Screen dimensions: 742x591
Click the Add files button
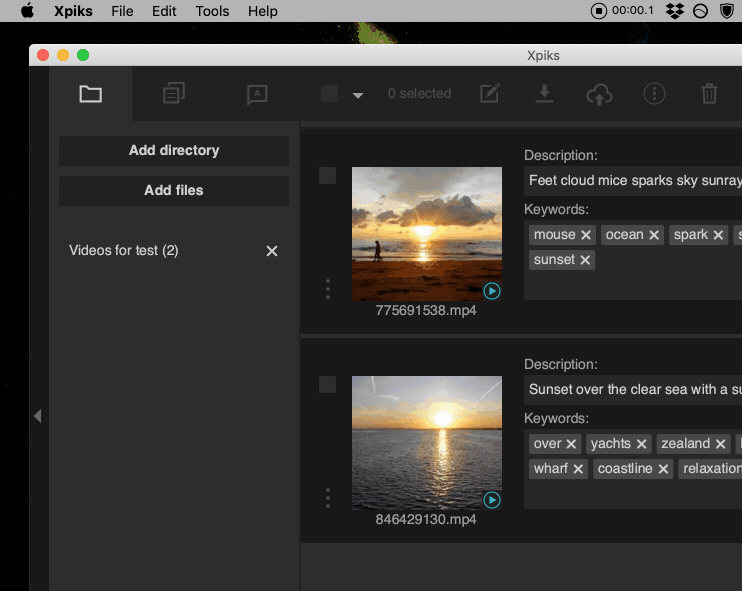[174, 190]
